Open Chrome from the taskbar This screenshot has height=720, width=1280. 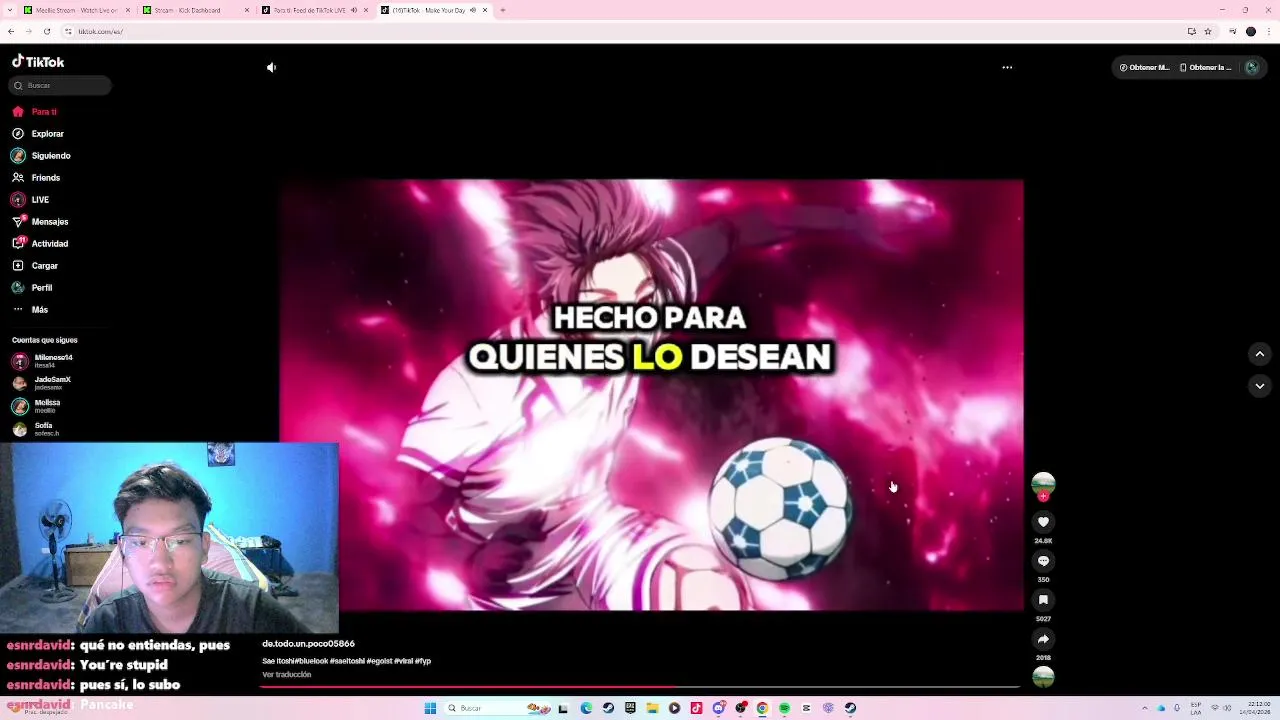pyautogui.click(x=762, y=708)
